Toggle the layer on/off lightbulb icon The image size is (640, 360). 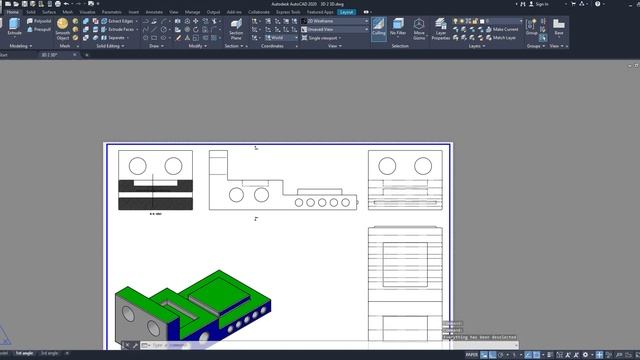pyautogui.click(x=456, y=21)
